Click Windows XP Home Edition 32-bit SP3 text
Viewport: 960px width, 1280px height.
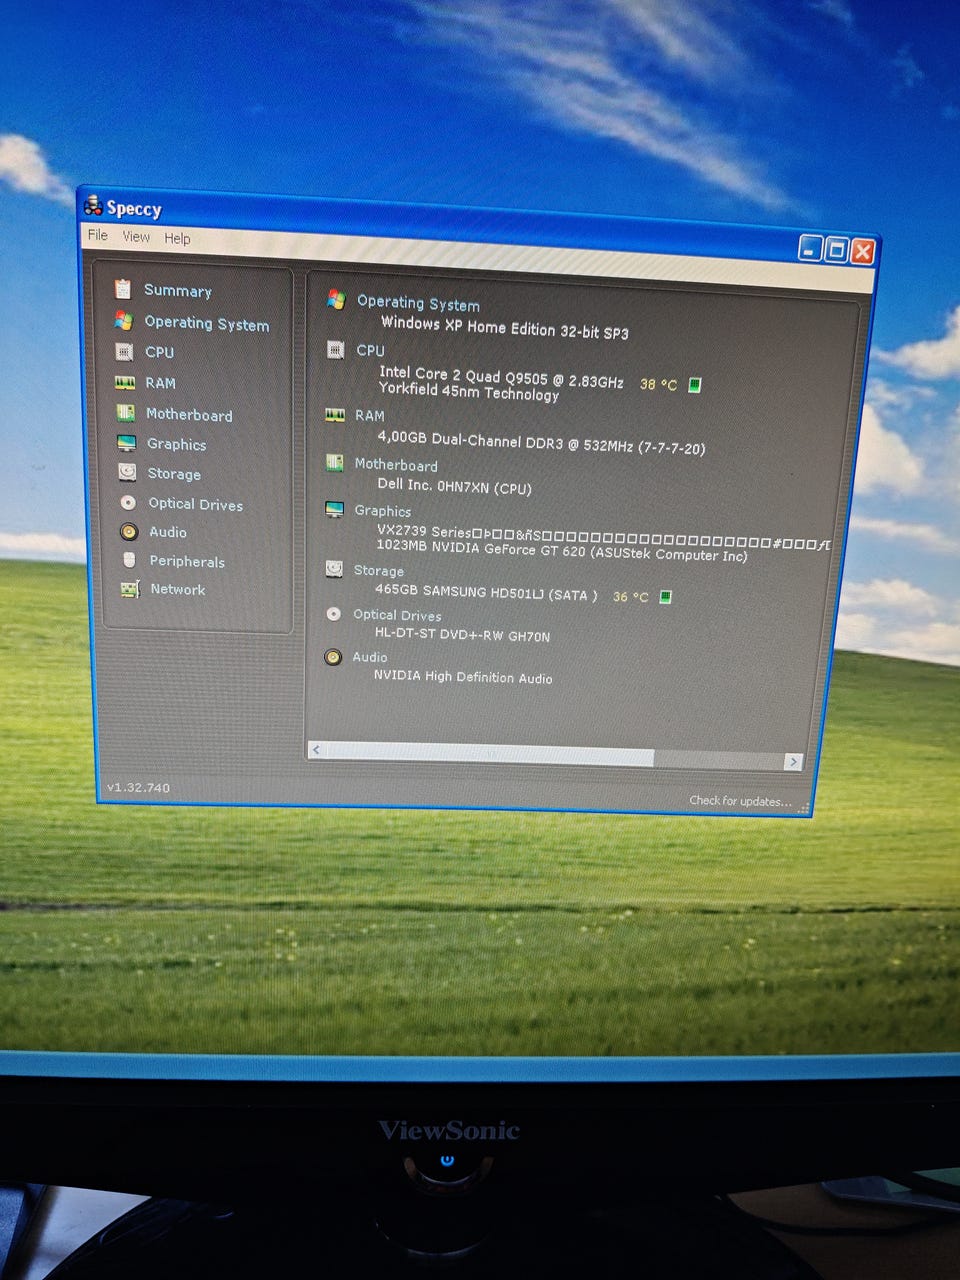[505, 327]
